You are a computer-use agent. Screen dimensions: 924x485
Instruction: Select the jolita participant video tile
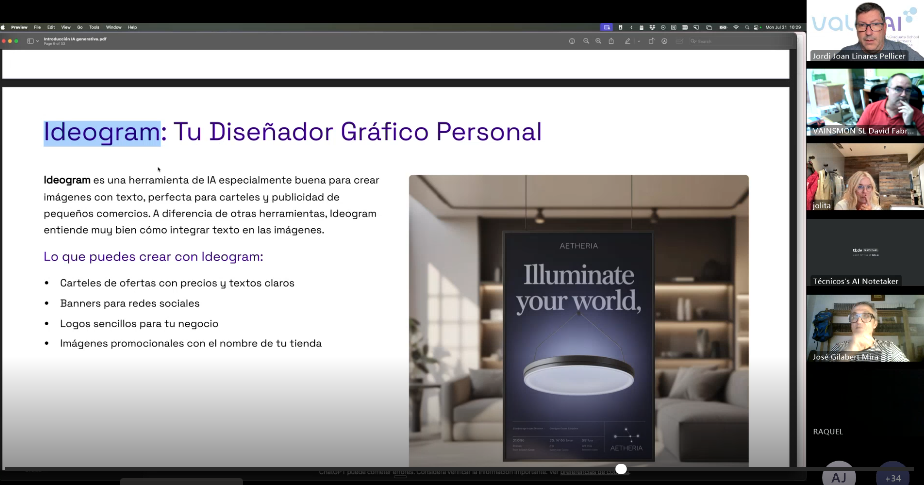pos(865,177)
